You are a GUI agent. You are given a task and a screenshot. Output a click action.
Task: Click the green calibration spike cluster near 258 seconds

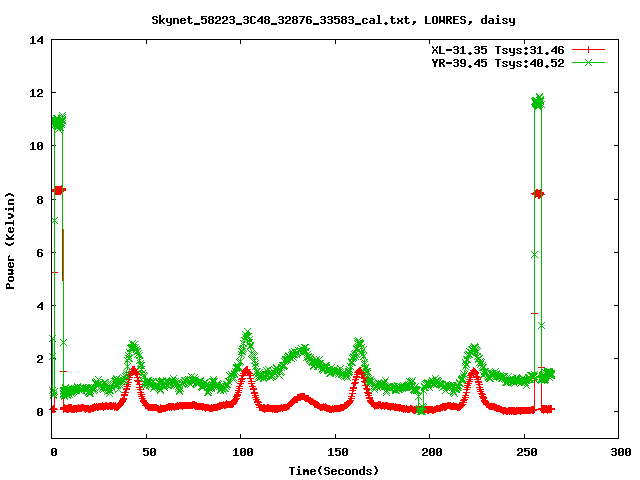click(538, 102)
